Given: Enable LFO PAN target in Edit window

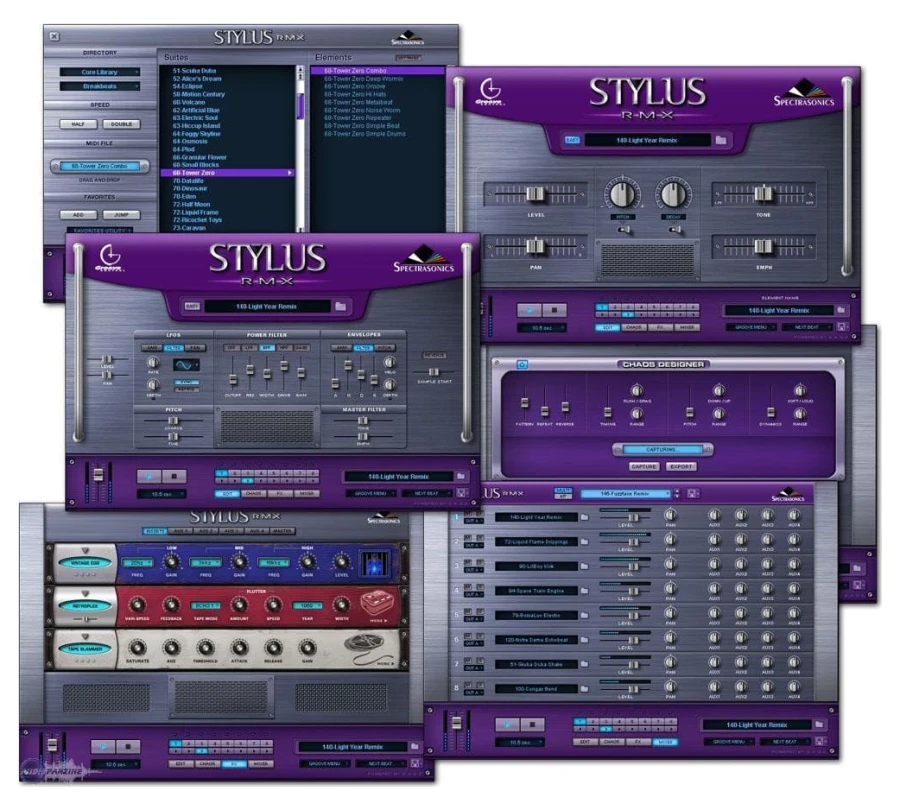Looking at the screenshot, I should pyautogui.click(x=195, y=348).
